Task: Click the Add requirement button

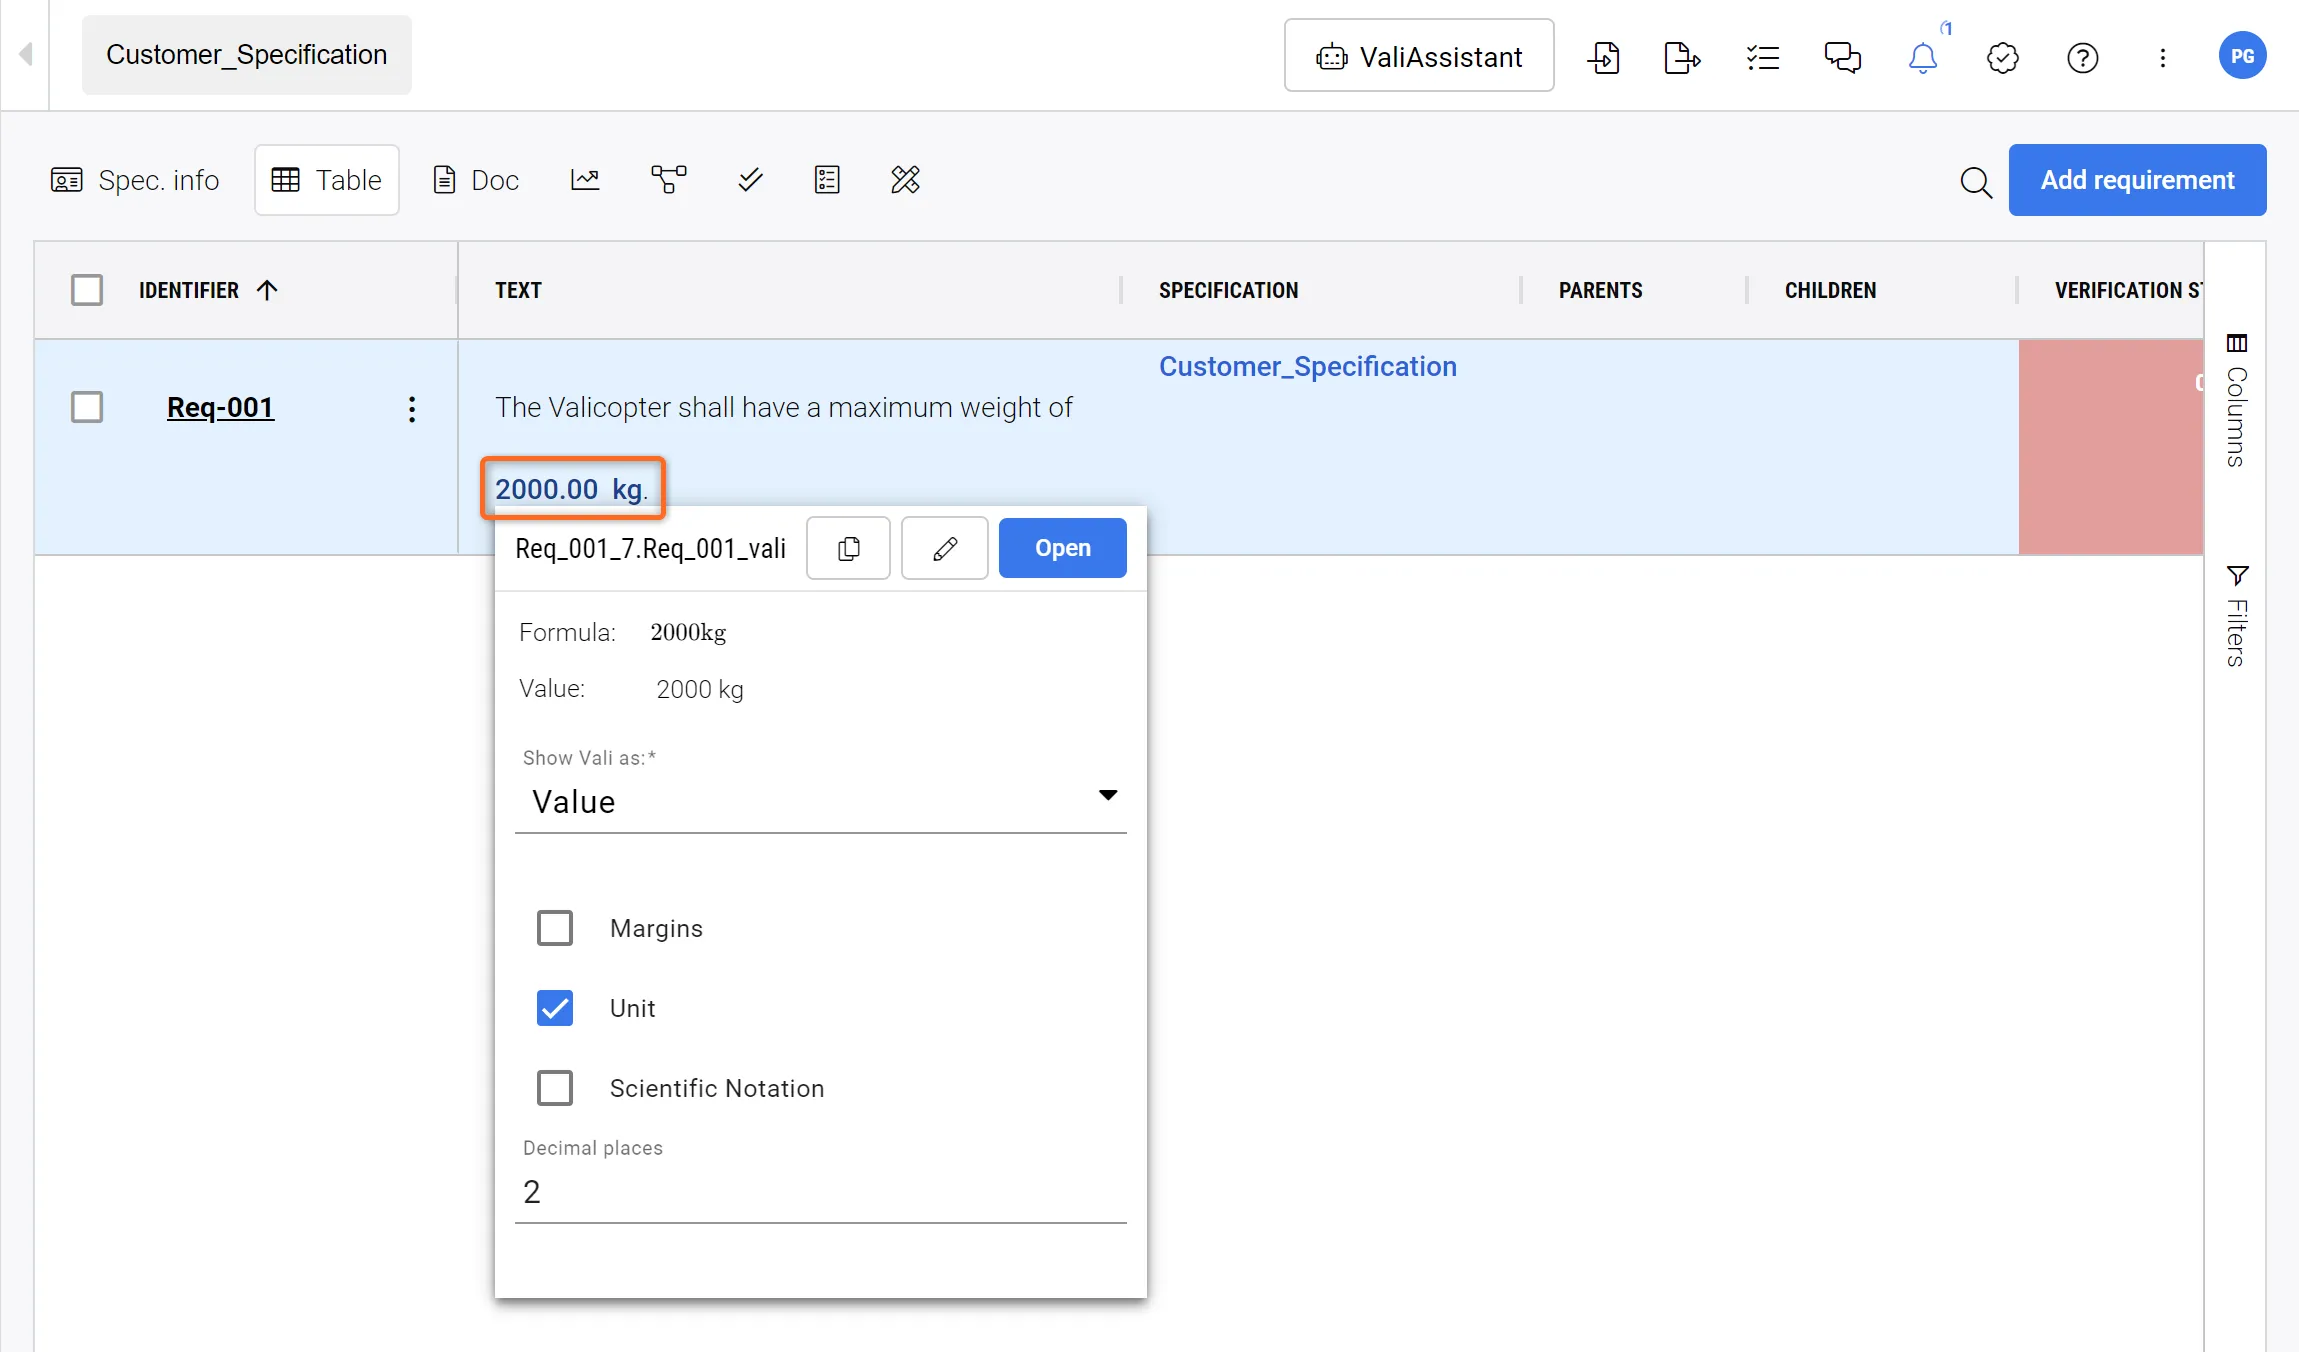Action: (2137, 180)
